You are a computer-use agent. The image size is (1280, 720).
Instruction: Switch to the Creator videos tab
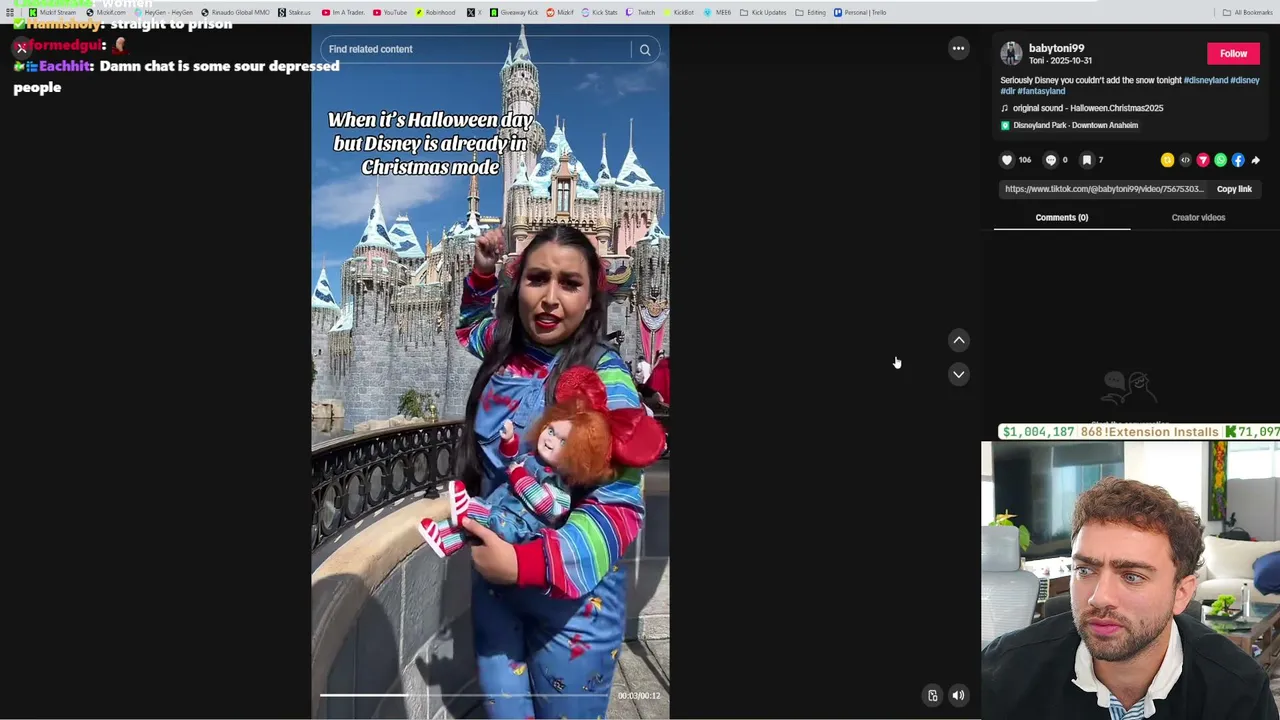click(x=1198, y=217)
